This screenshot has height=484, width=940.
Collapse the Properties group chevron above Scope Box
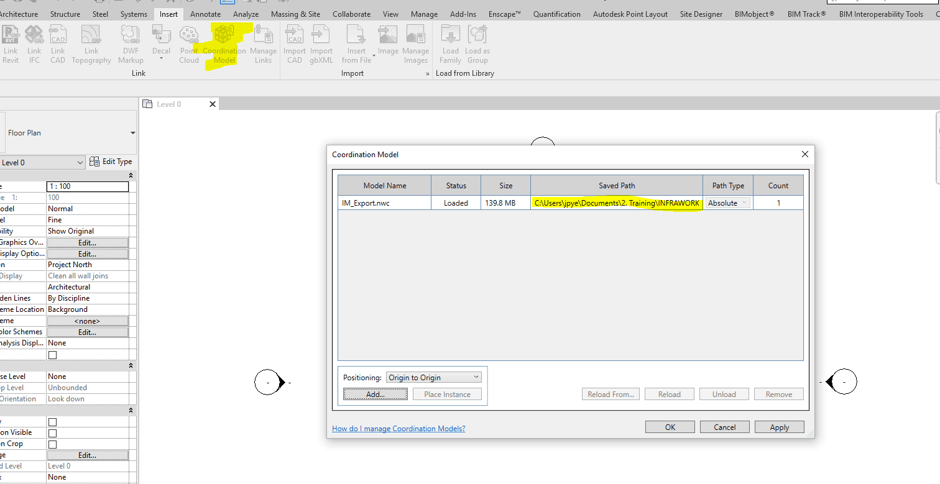(x=131, y=365)
